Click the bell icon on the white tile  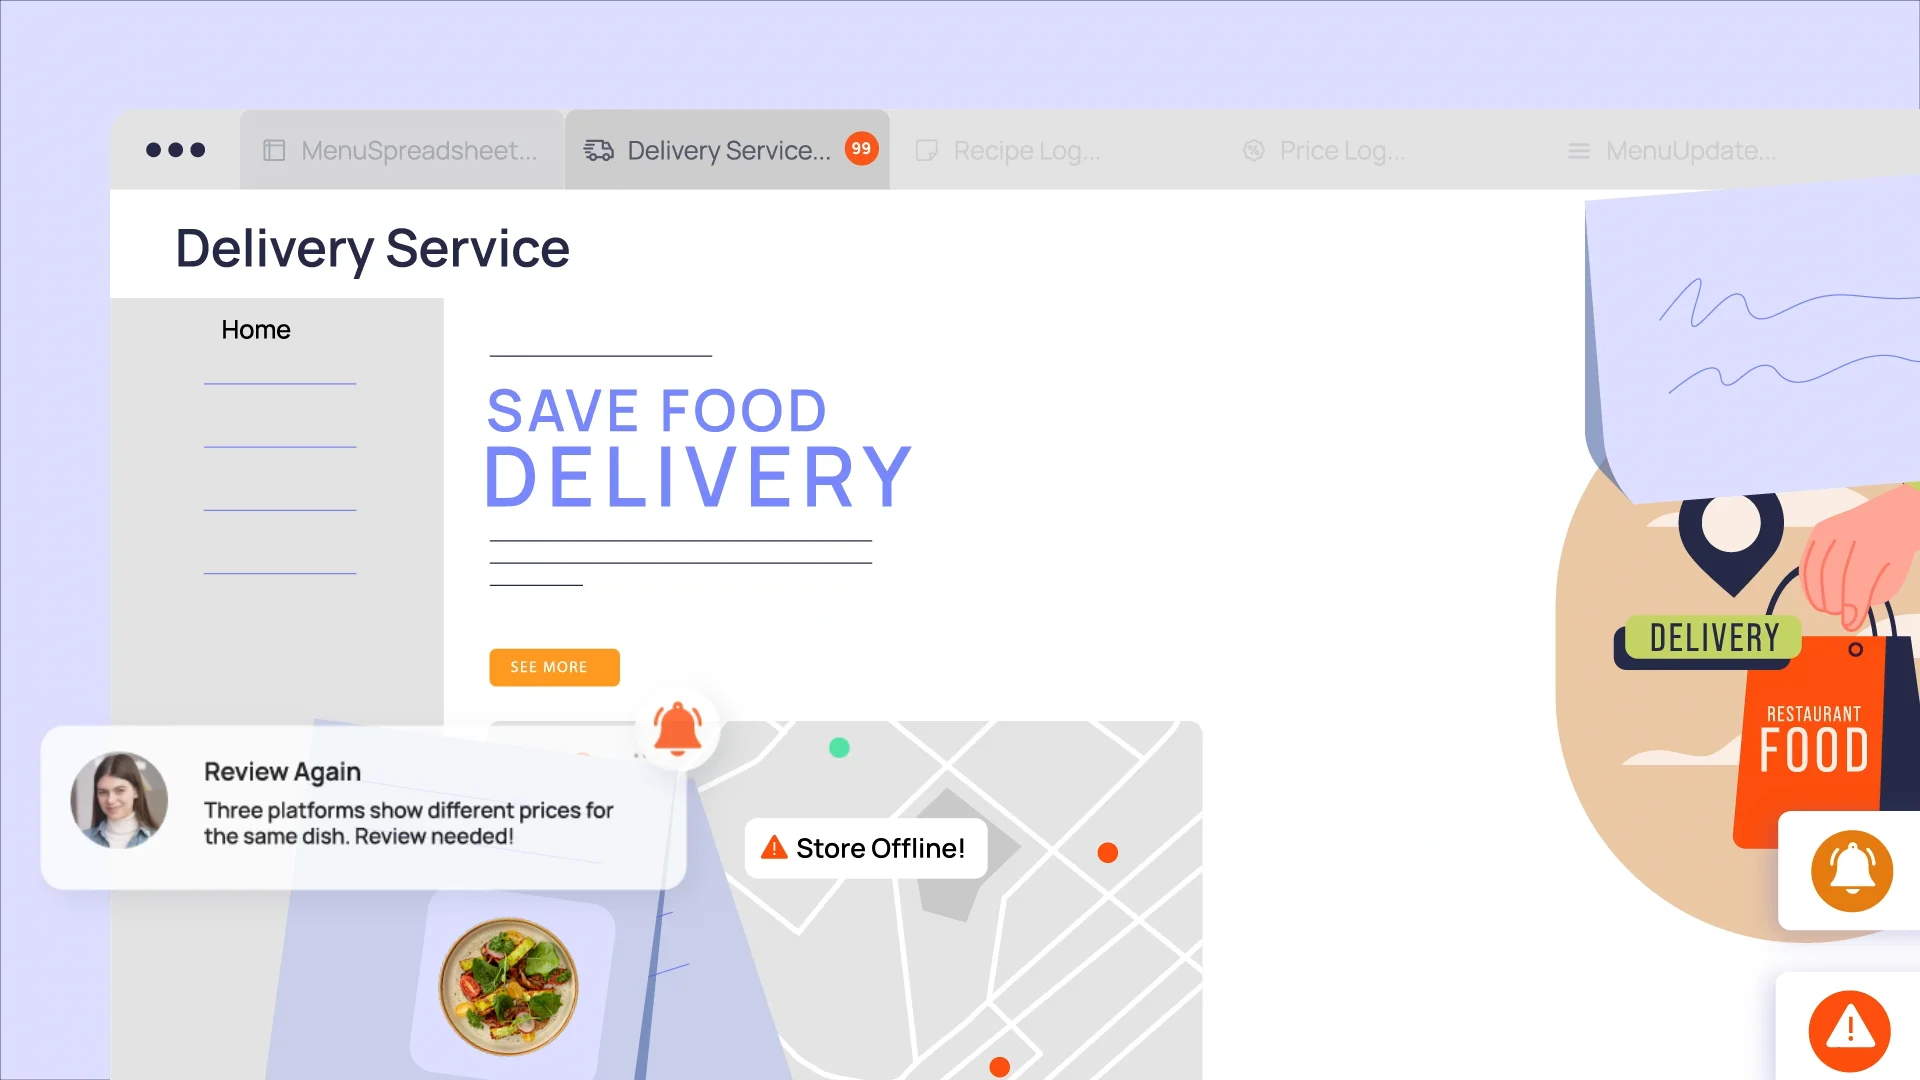pos(1852,871)
